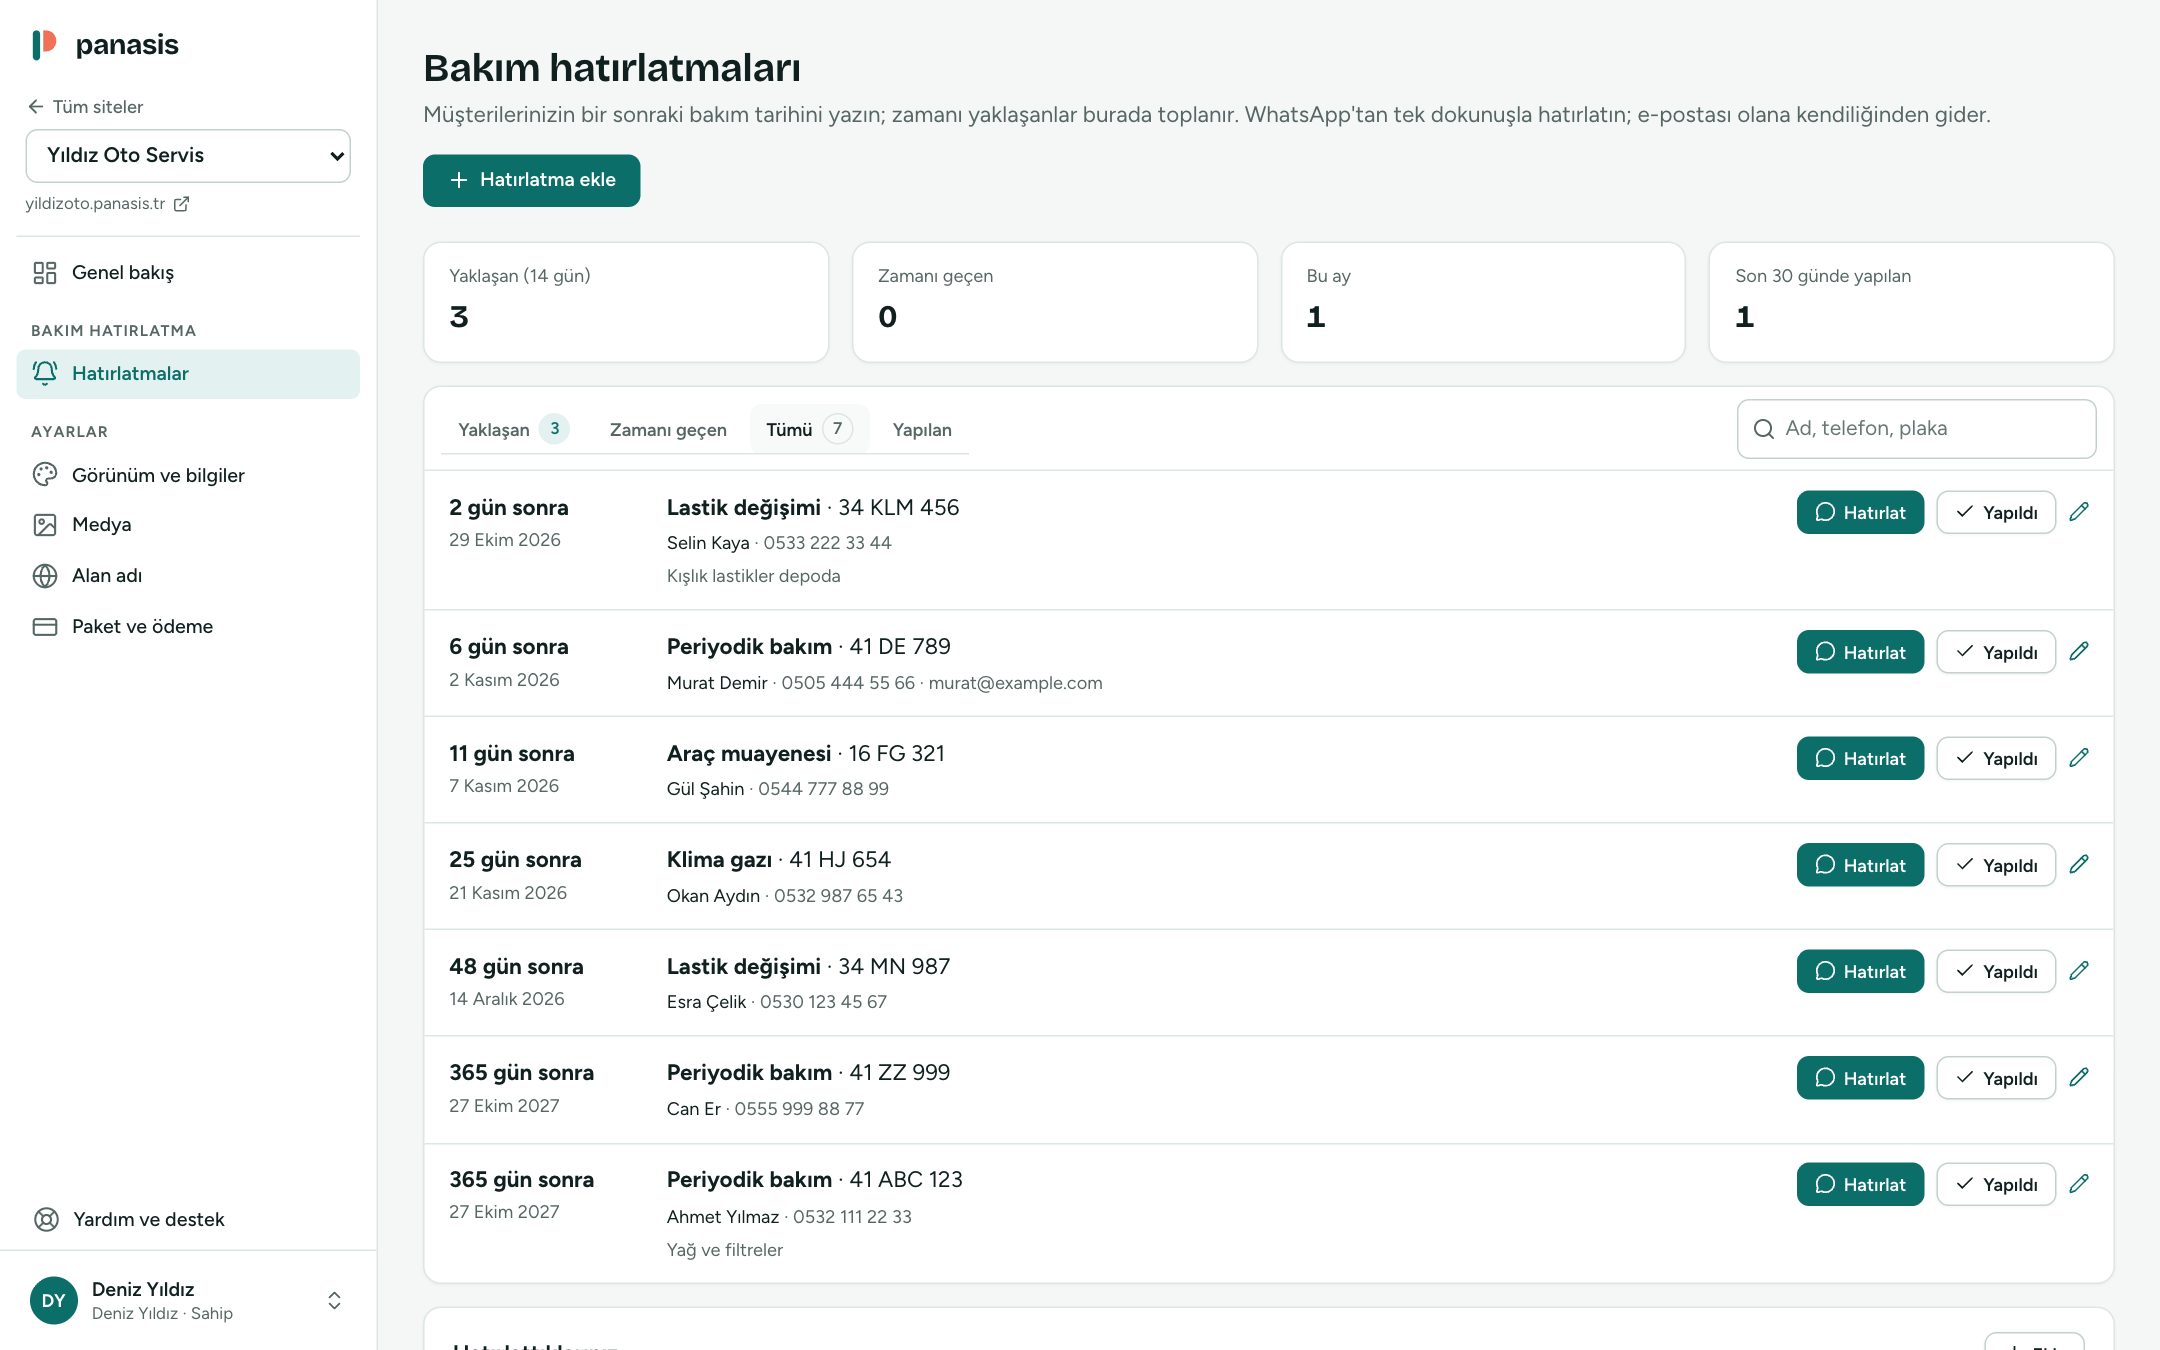
Task: Click the edit pencil for 34 KLM 456
Action: point(2079,512)
